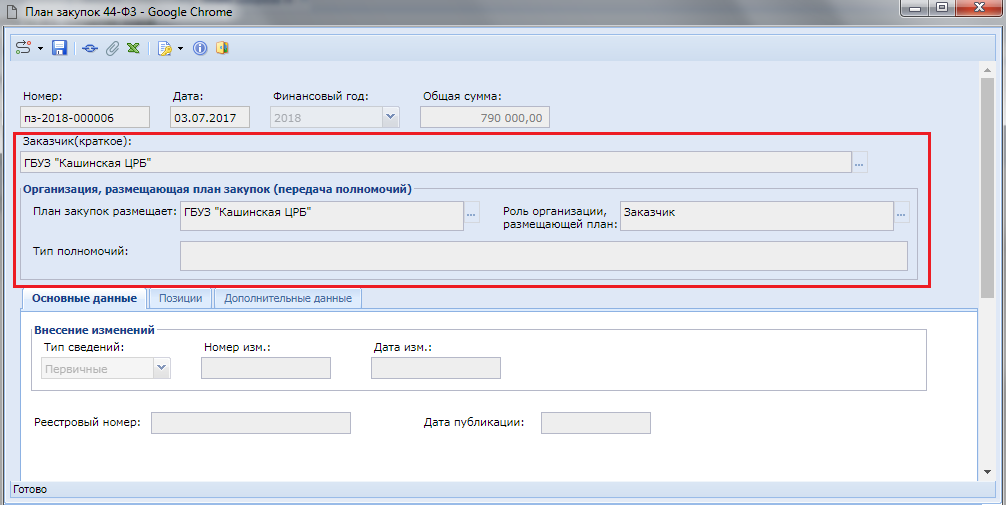Viewport: 1006px width, 505px height.
Task: Click the Save floppy disk icon
Action: 59,48
